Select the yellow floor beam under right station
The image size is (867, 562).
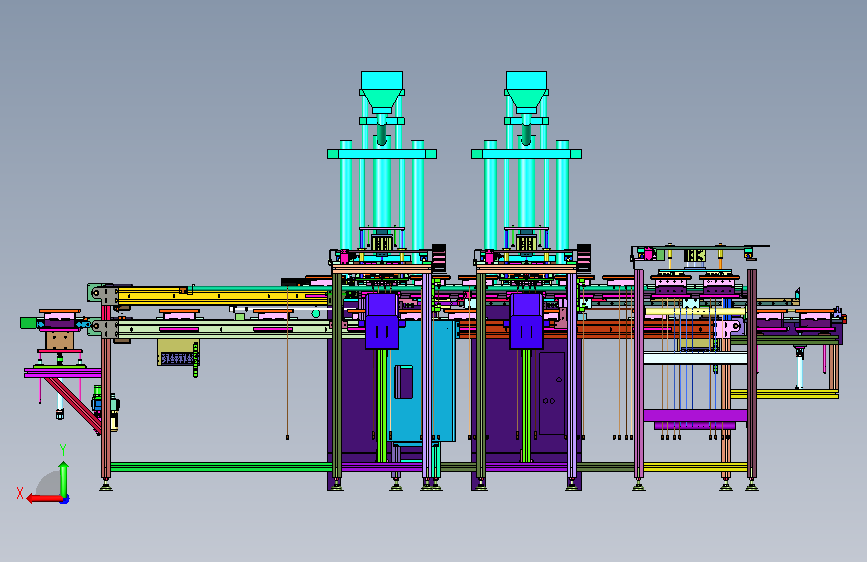695,467
